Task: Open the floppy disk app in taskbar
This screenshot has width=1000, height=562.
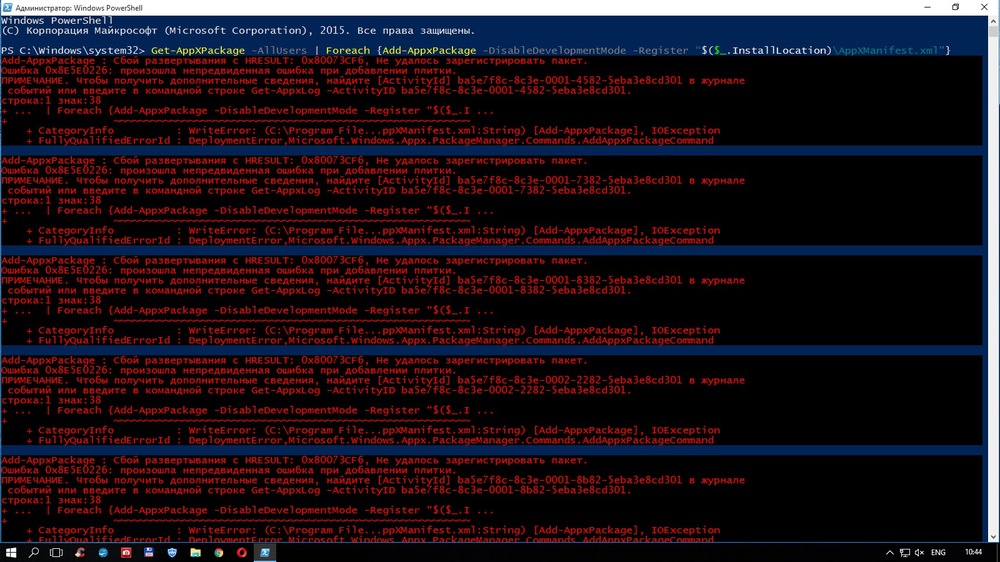Action: [149, 552]
